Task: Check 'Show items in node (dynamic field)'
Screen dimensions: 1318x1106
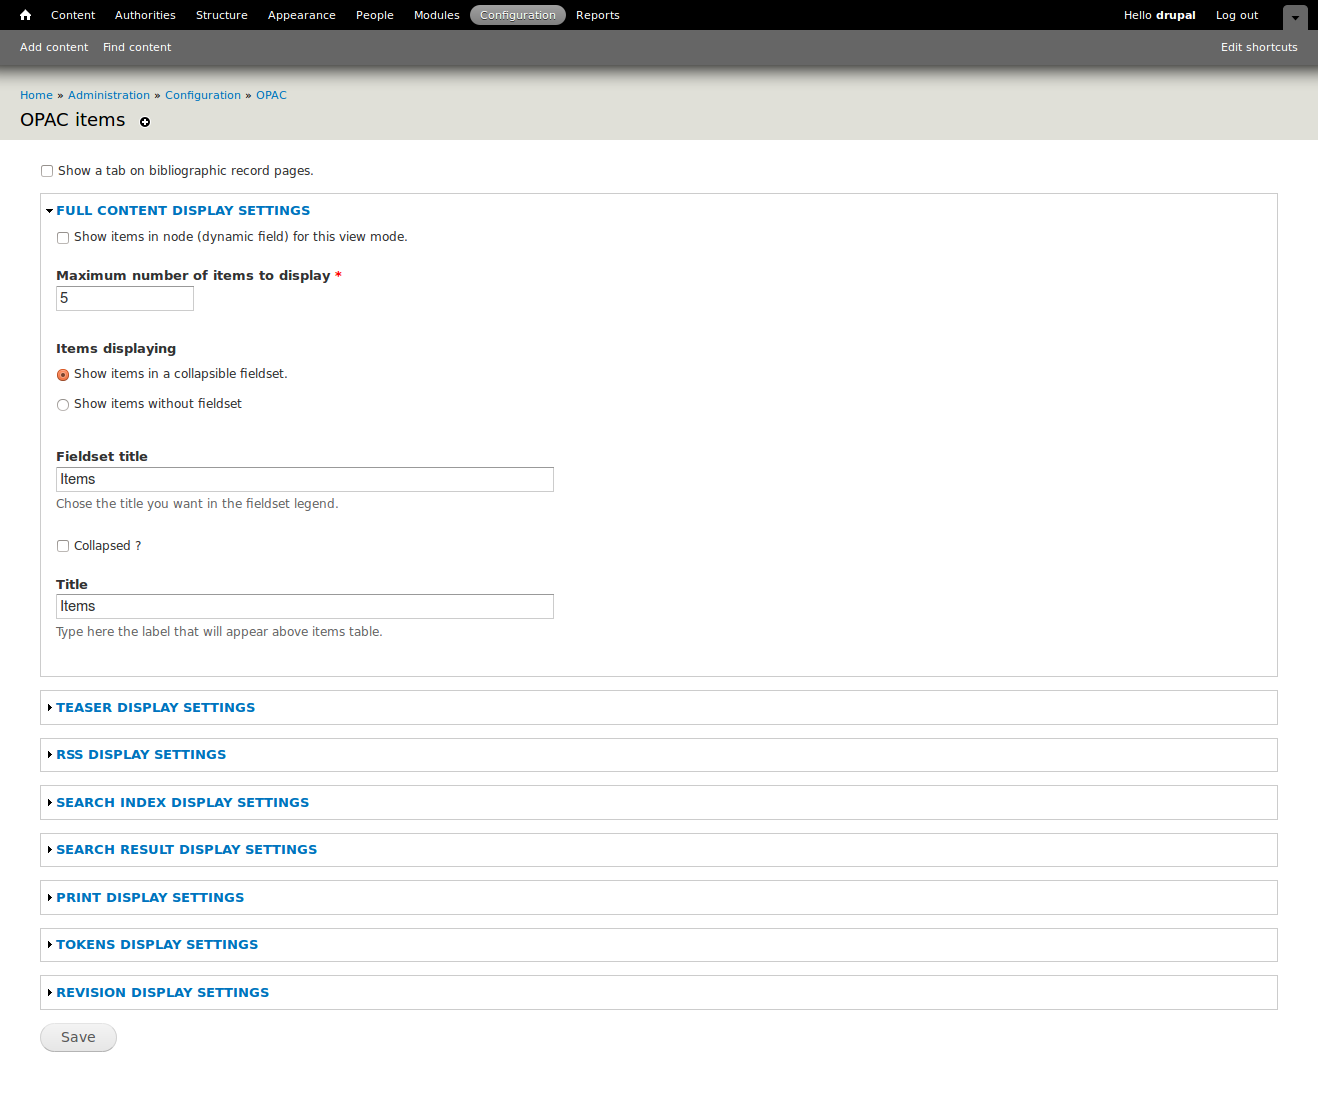Action: click(63, 238)
